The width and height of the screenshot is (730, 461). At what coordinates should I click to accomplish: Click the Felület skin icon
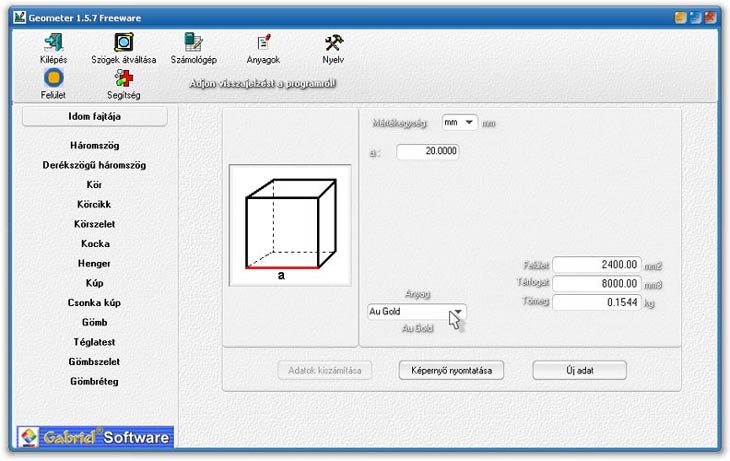coord(53,79)
